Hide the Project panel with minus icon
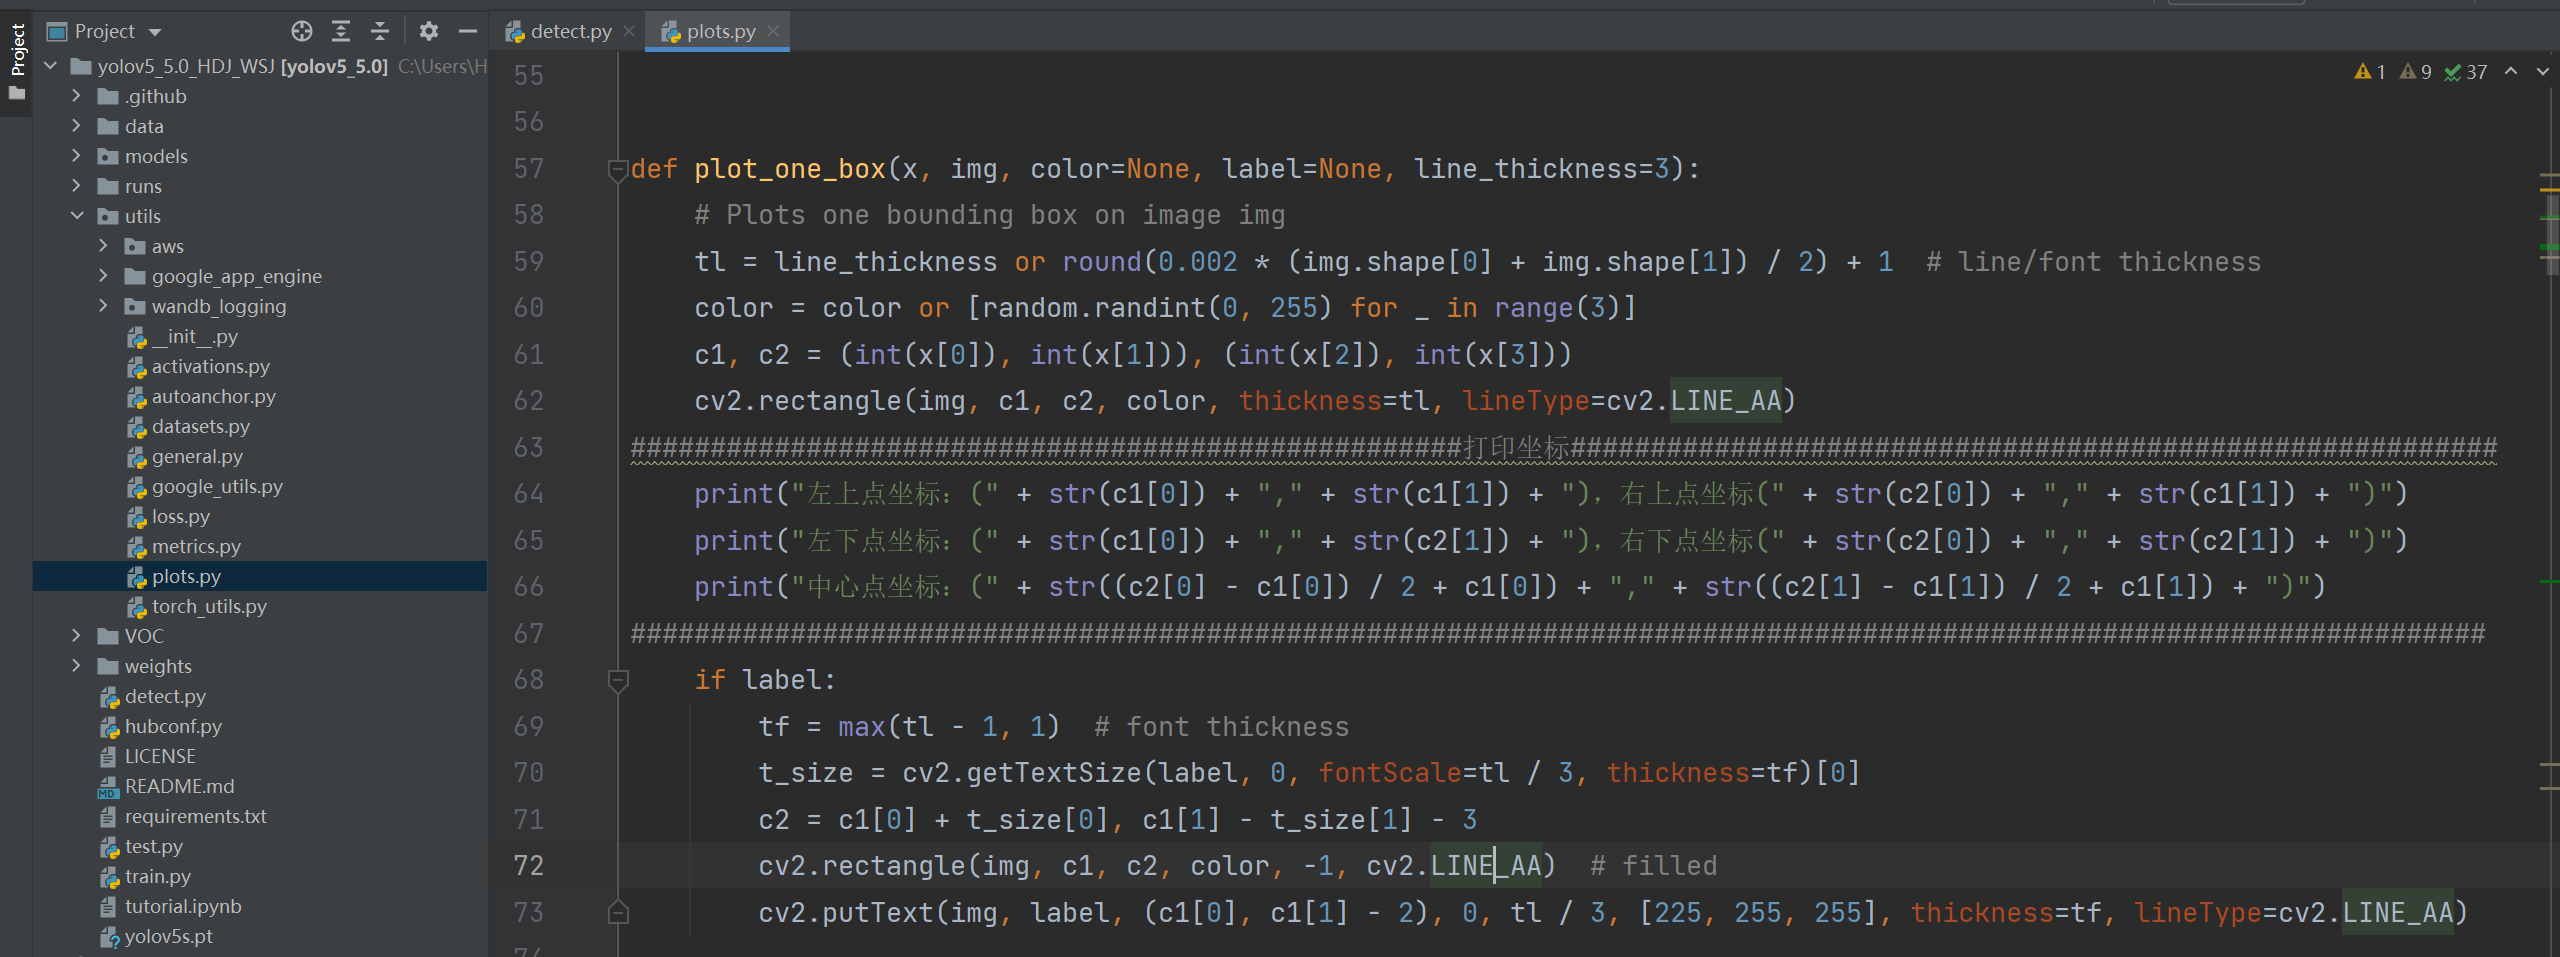This screenshot has width=2560, height=957. pyautogui.click(x=467, y=31)
